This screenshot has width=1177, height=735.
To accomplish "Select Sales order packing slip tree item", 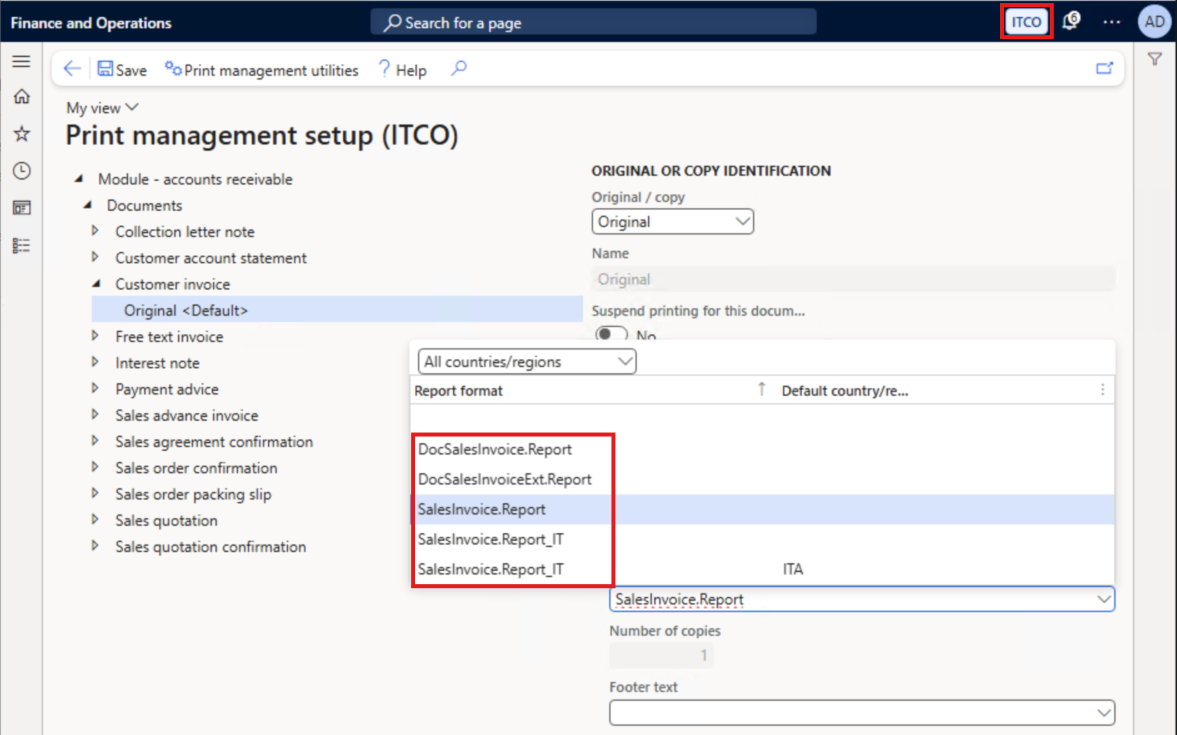I will [193, 494].
